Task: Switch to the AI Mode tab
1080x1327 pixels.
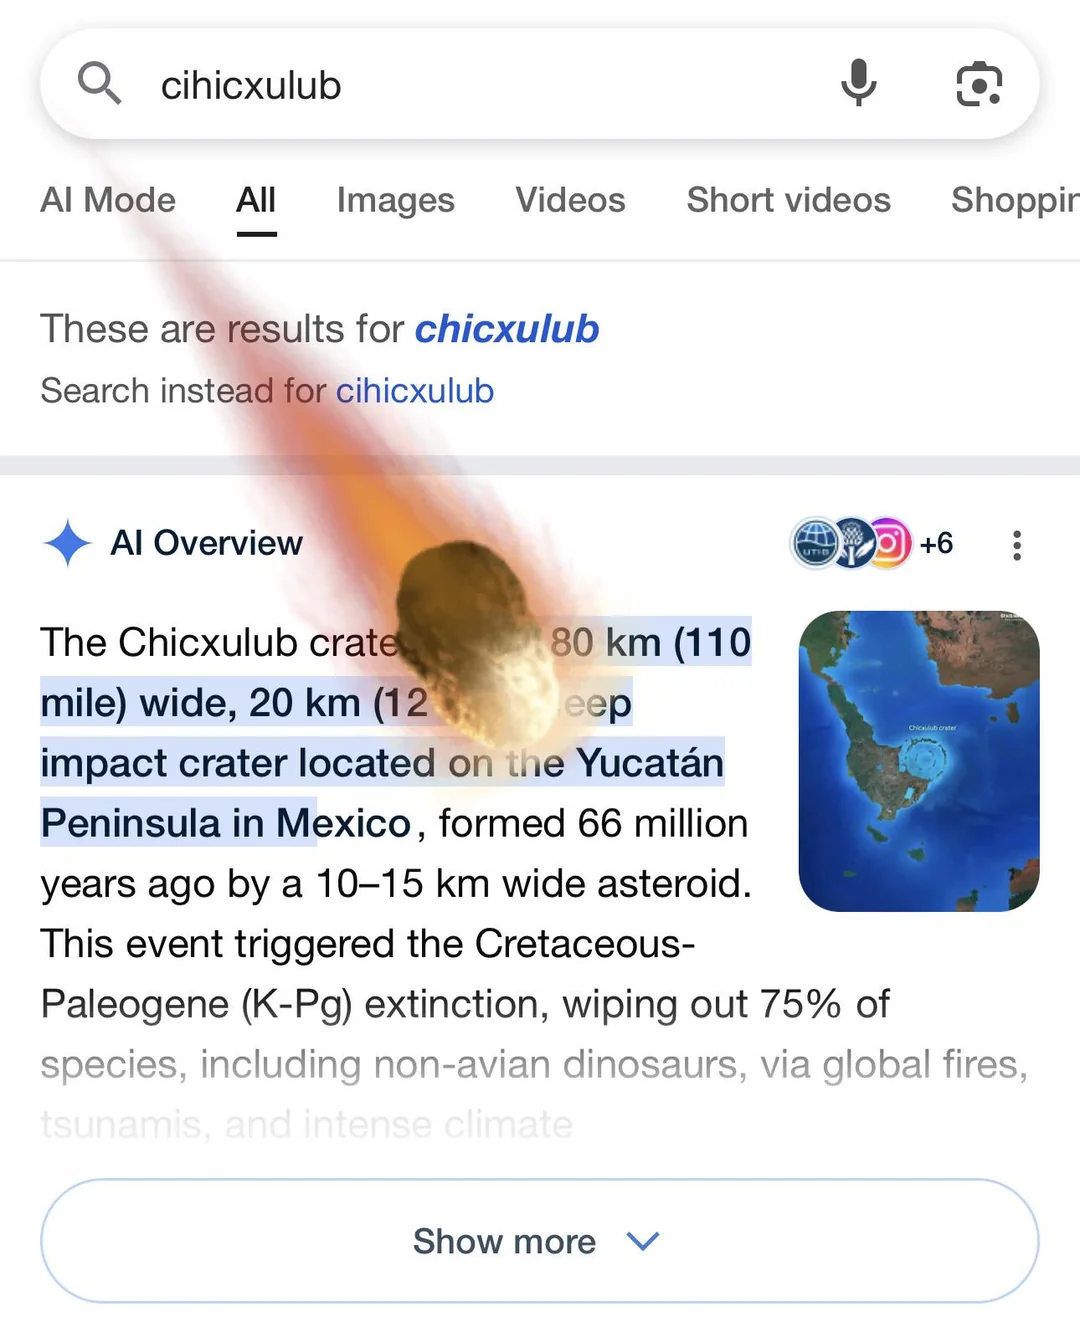Action: 108,200
